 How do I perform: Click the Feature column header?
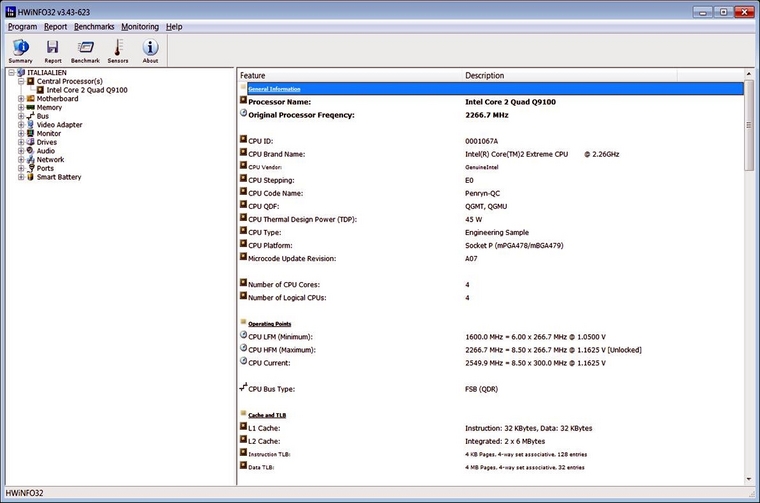(x=350, y=76)
